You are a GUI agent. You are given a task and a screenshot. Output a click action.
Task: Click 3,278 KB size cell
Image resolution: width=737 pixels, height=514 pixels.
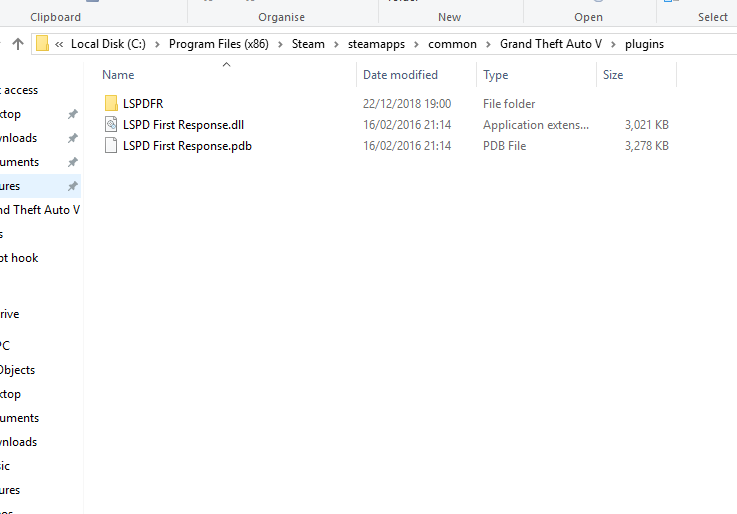[x=647, y=146]
